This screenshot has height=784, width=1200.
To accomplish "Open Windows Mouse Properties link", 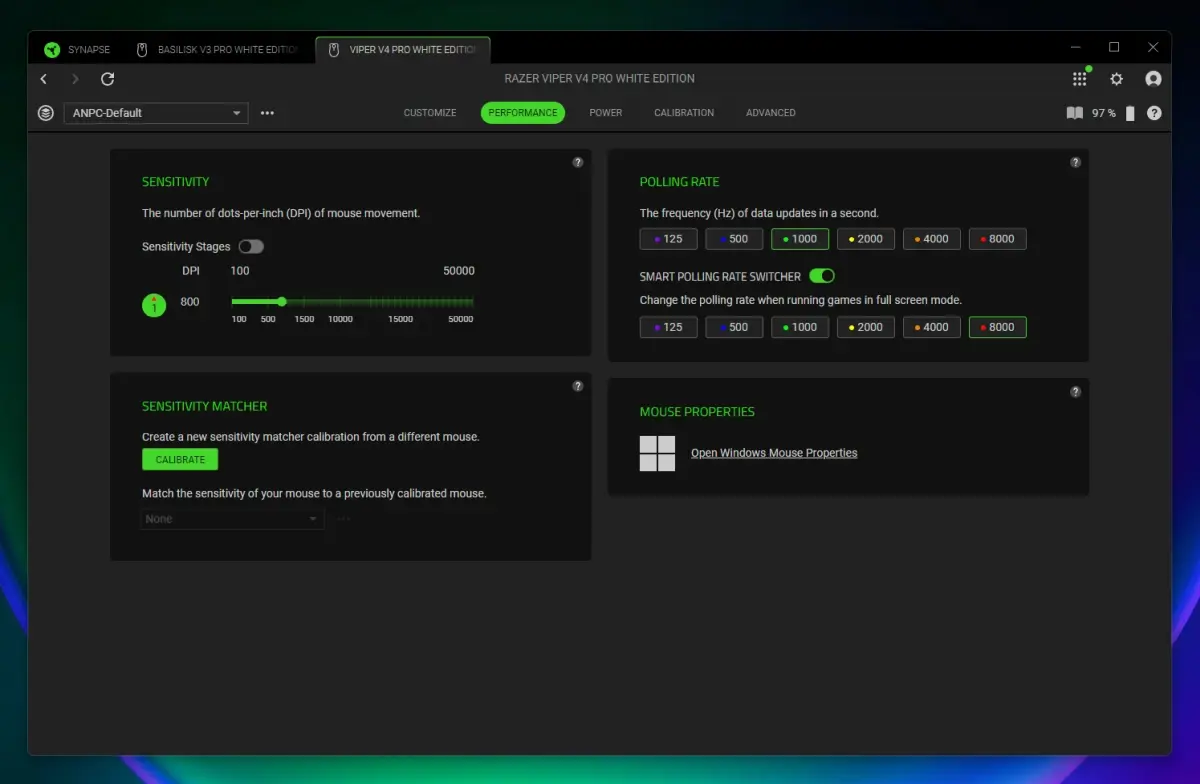I will pyautogui.click(x=774, y=453).
